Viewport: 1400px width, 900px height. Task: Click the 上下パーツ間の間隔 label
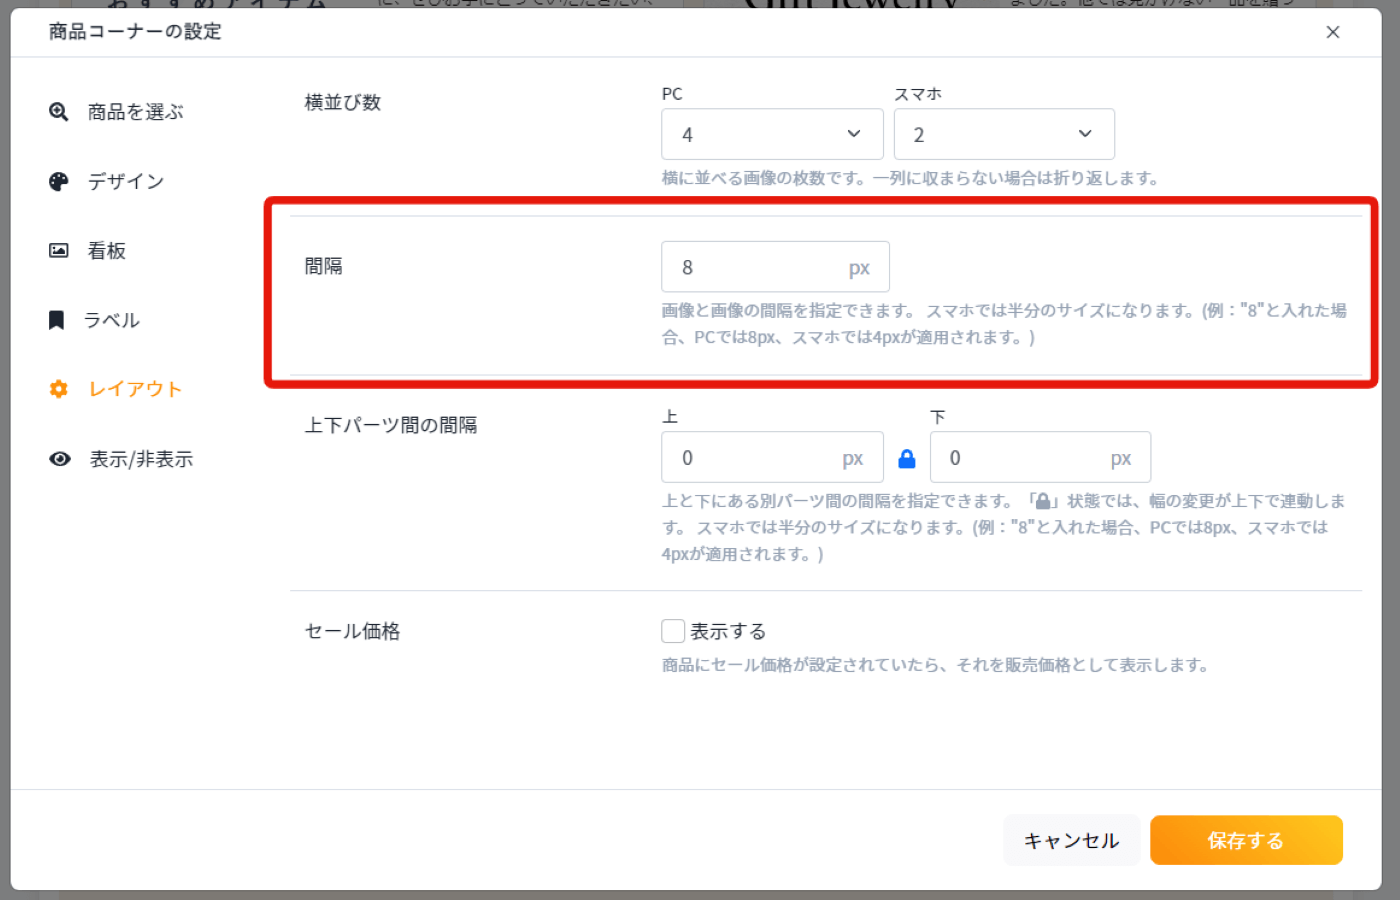[x=391, y=425]
